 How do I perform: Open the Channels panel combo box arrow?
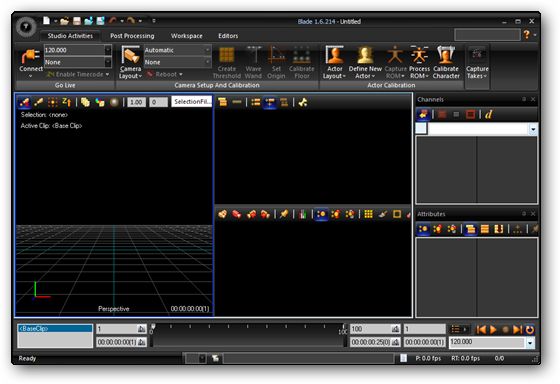533,129
